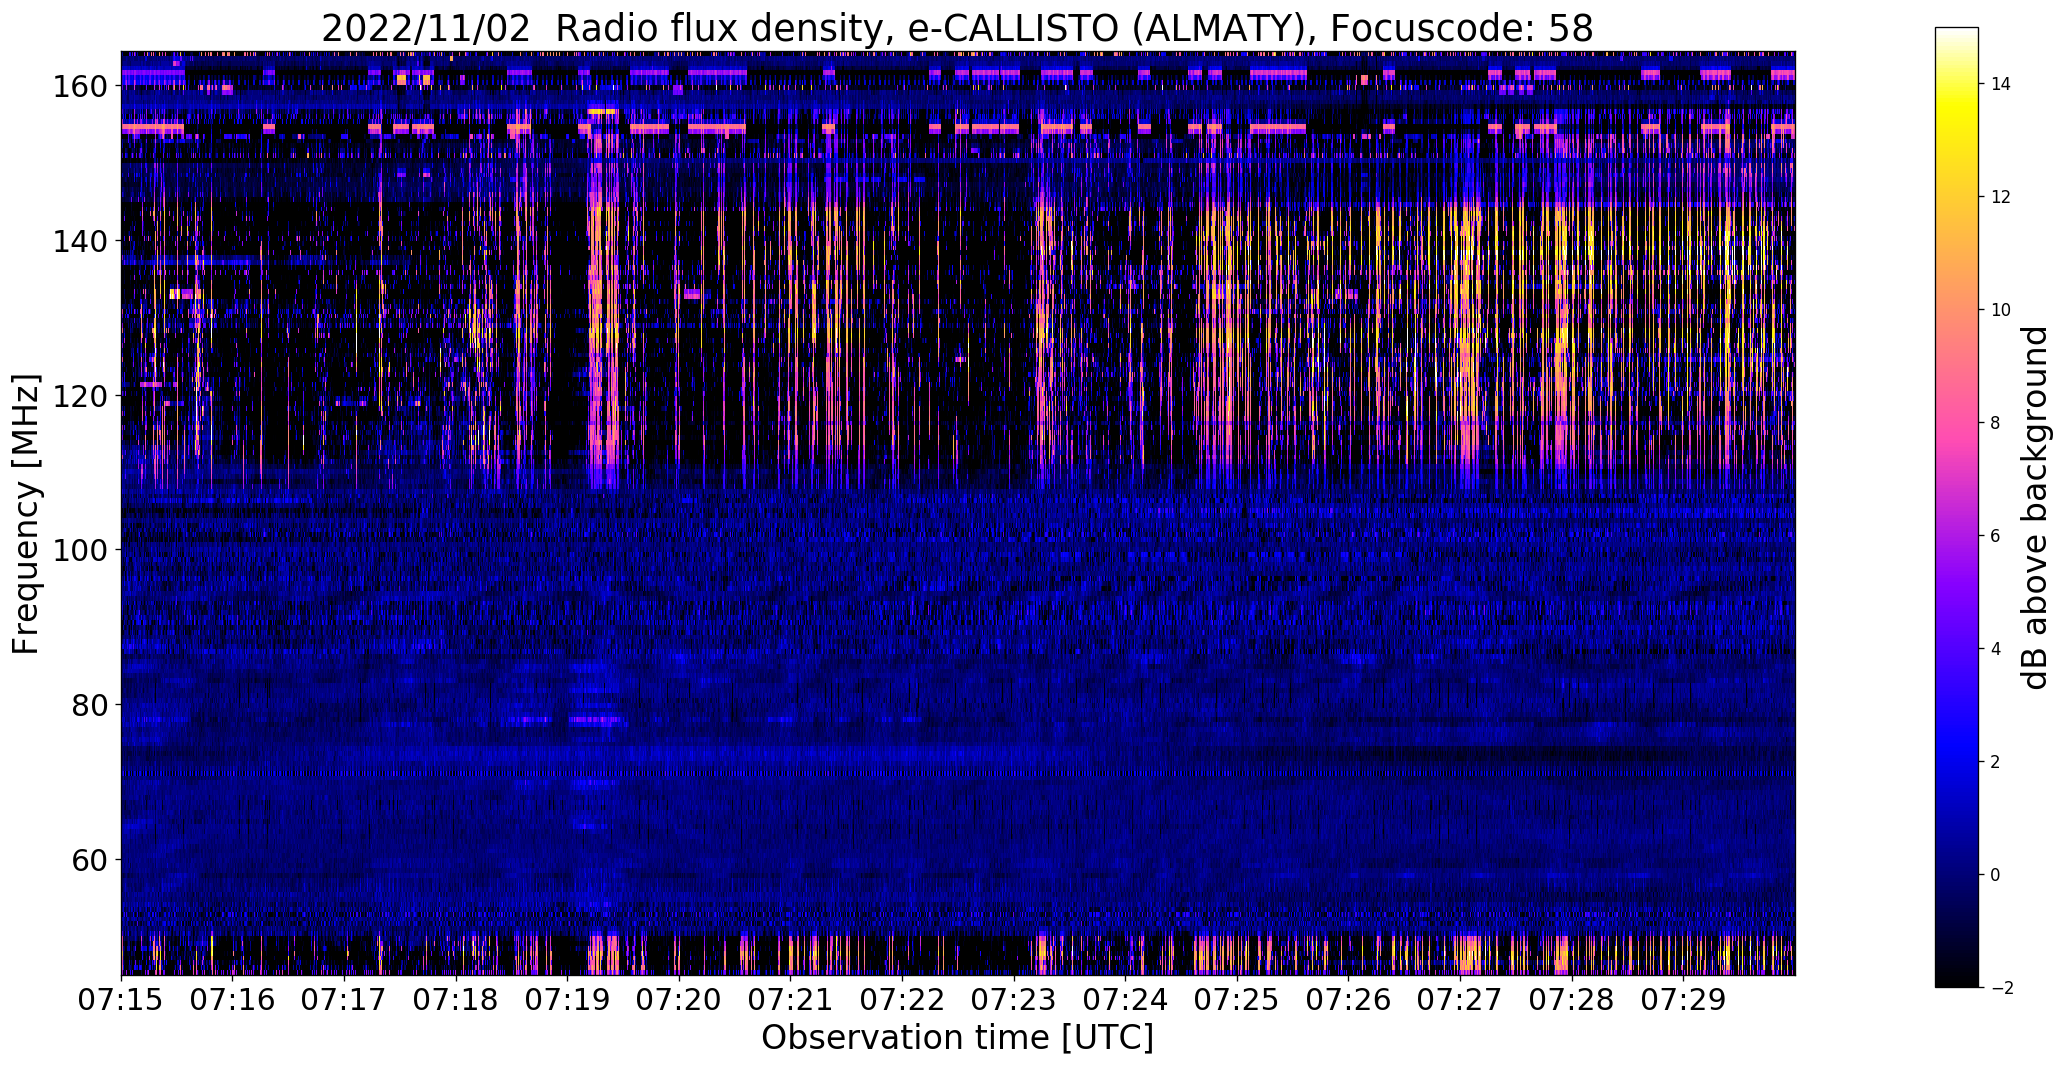Click the 80 frequency tick label
The width and height of the screenshot is (2066, 1067).
(x=89, y=705)
